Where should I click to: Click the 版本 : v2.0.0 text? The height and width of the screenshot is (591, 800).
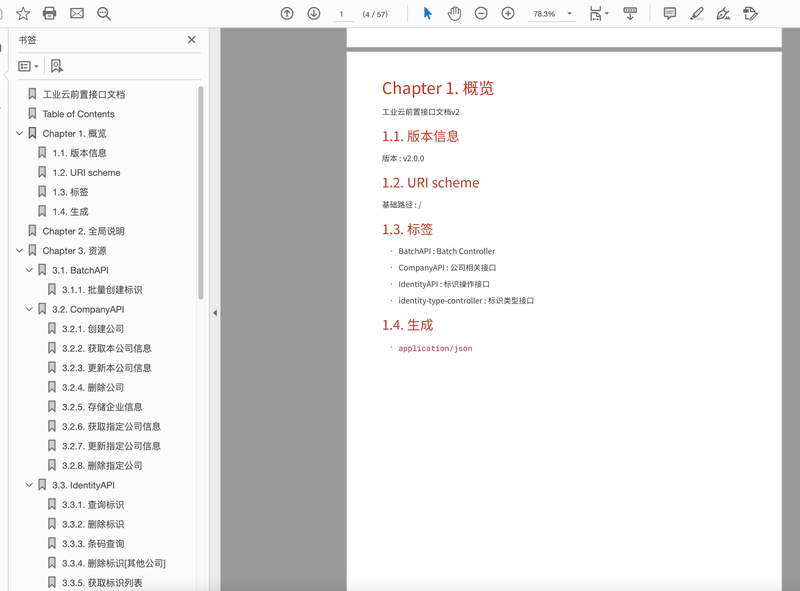[x=403, y=158]
